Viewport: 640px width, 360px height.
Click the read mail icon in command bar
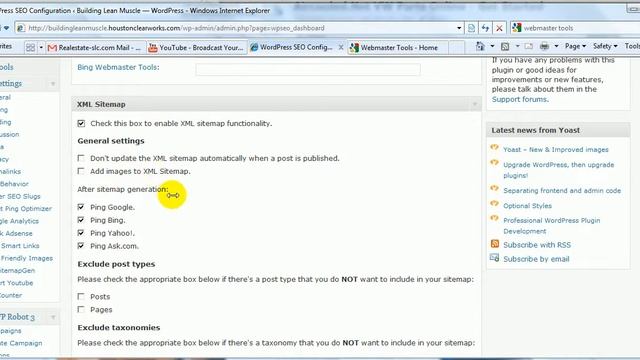pos(529,47)
